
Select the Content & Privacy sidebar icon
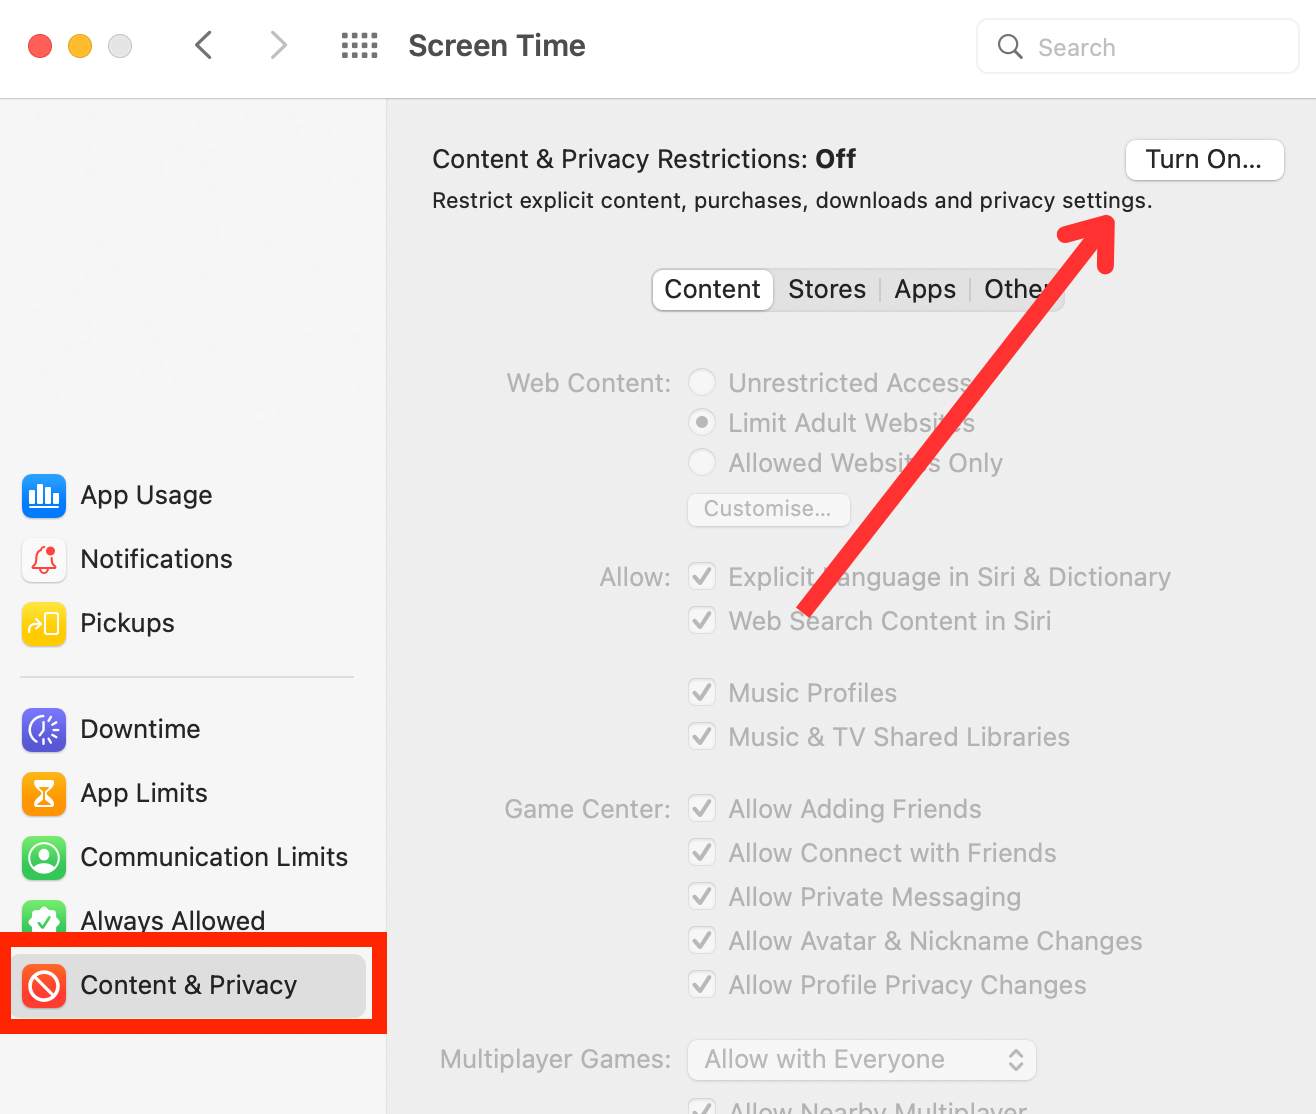(44, 986)
